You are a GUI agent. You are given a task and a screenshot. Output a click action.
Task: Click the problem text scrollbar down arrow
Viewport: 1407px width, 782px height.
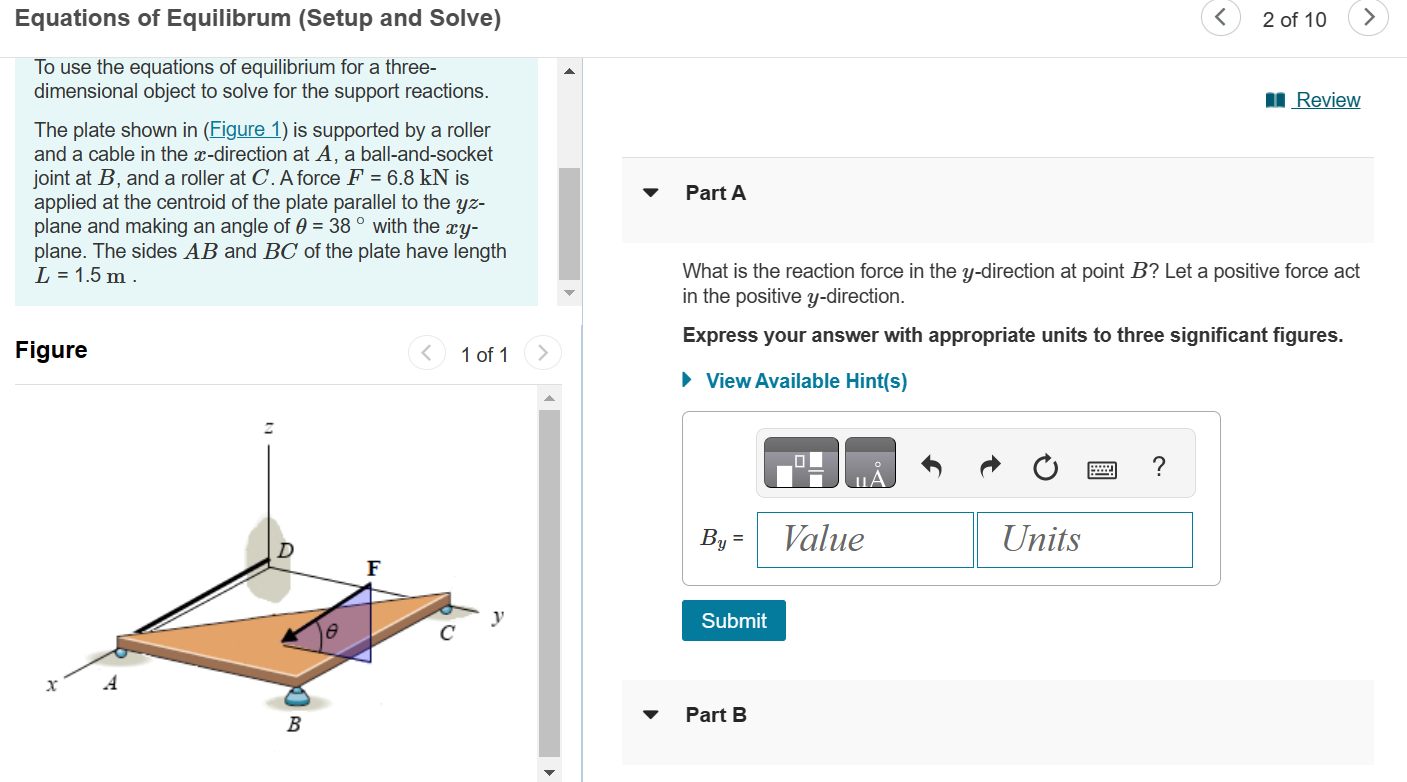click(569, 293)
